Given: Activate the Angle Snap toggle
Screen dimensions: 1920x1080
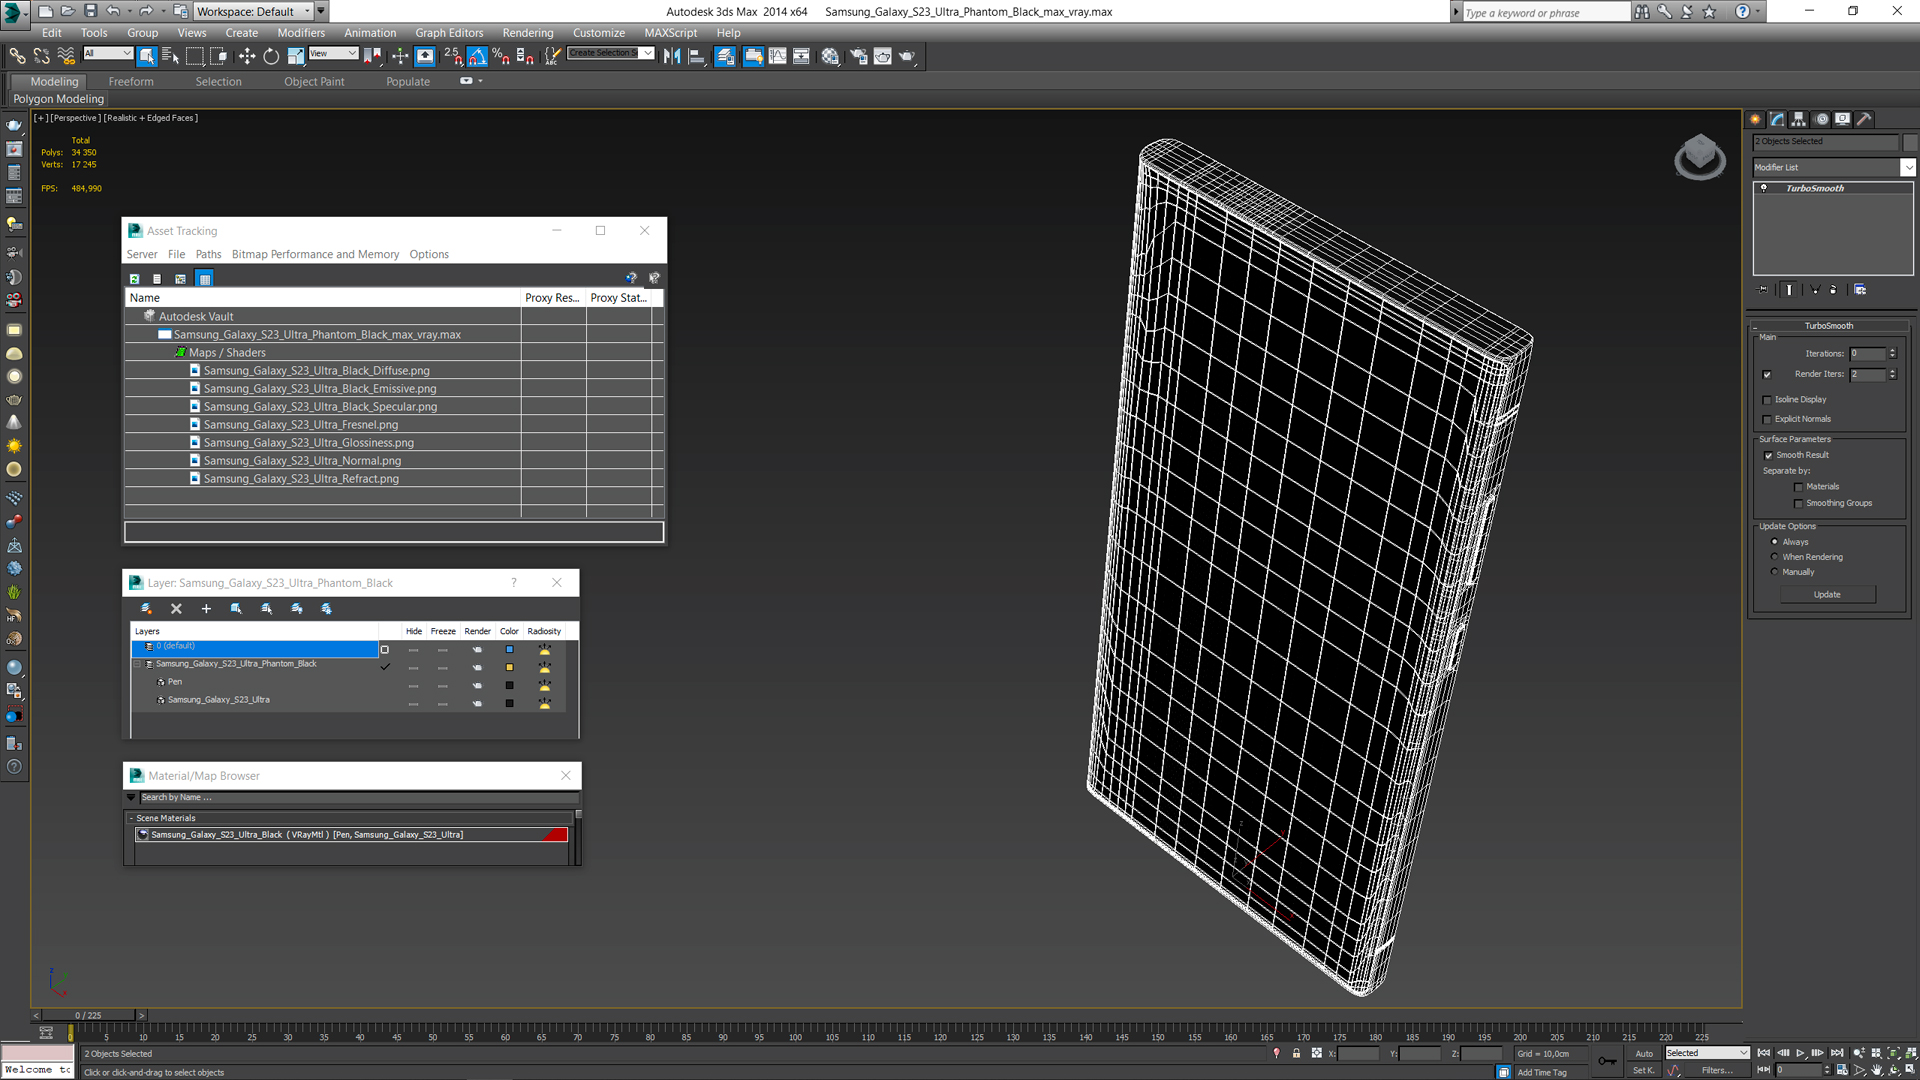Looking at the screenshot, I should (477, 57).
